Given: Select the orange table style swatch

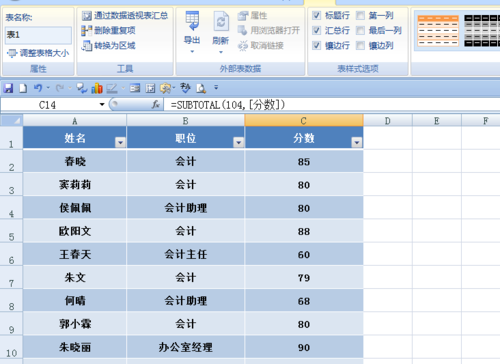Looking at the screenshot, I should [x=438, y=30].
